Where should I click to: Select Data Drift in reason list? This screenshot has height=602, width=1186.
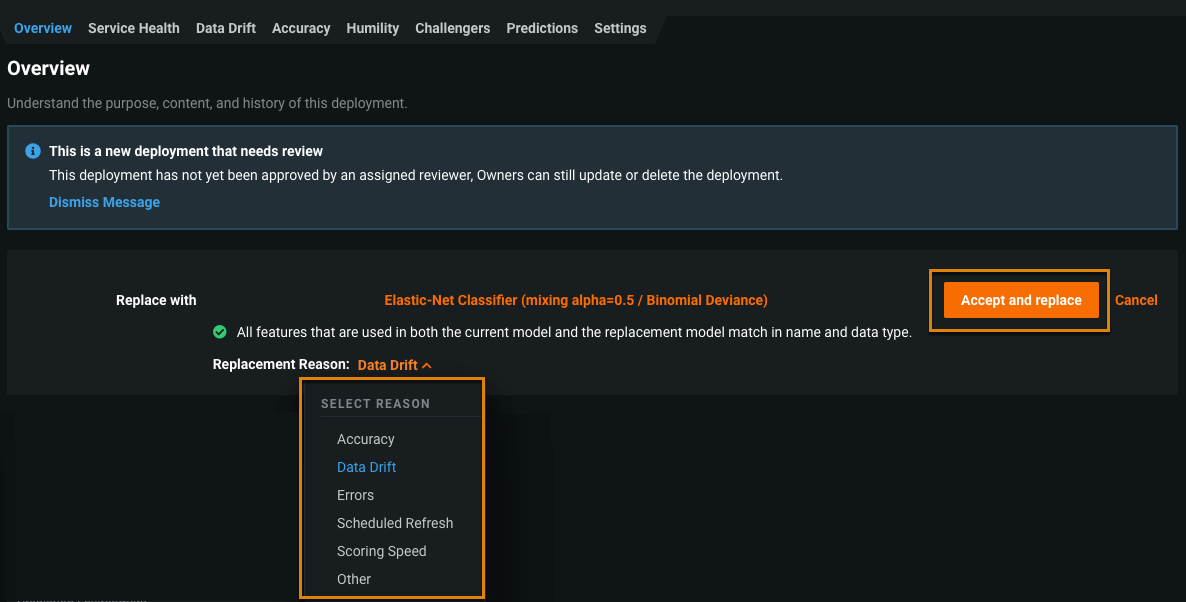[367, 467]
